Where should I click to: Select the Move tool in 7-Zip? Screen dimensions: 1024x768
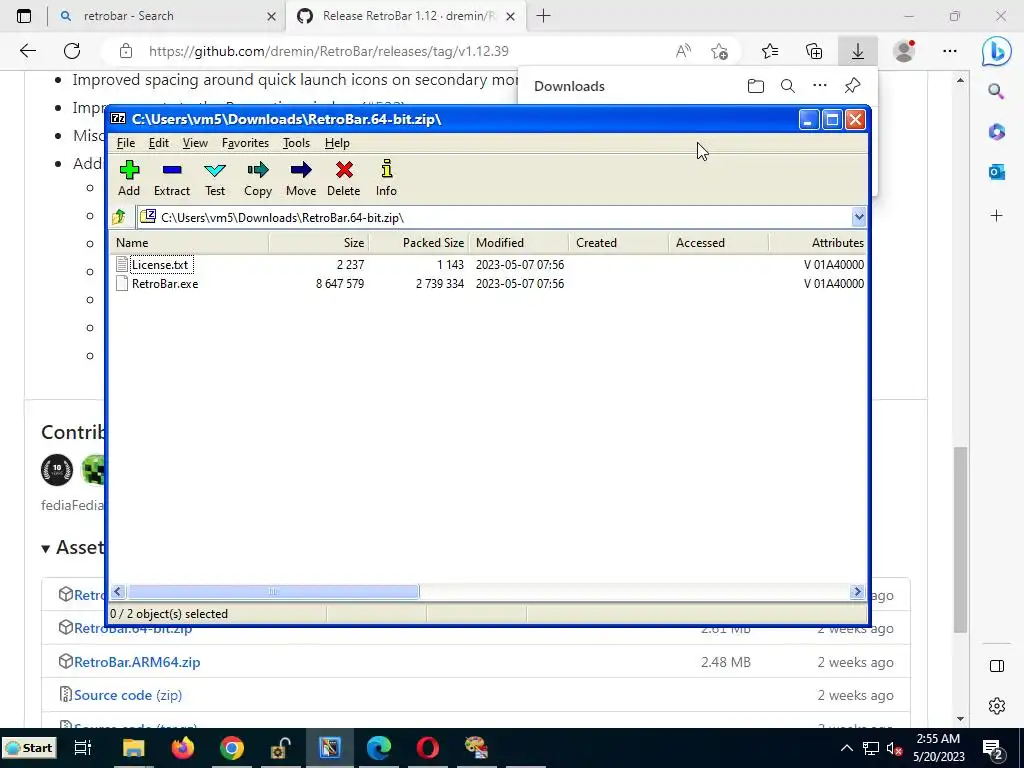pyautogui.click(x=301, y=178)
